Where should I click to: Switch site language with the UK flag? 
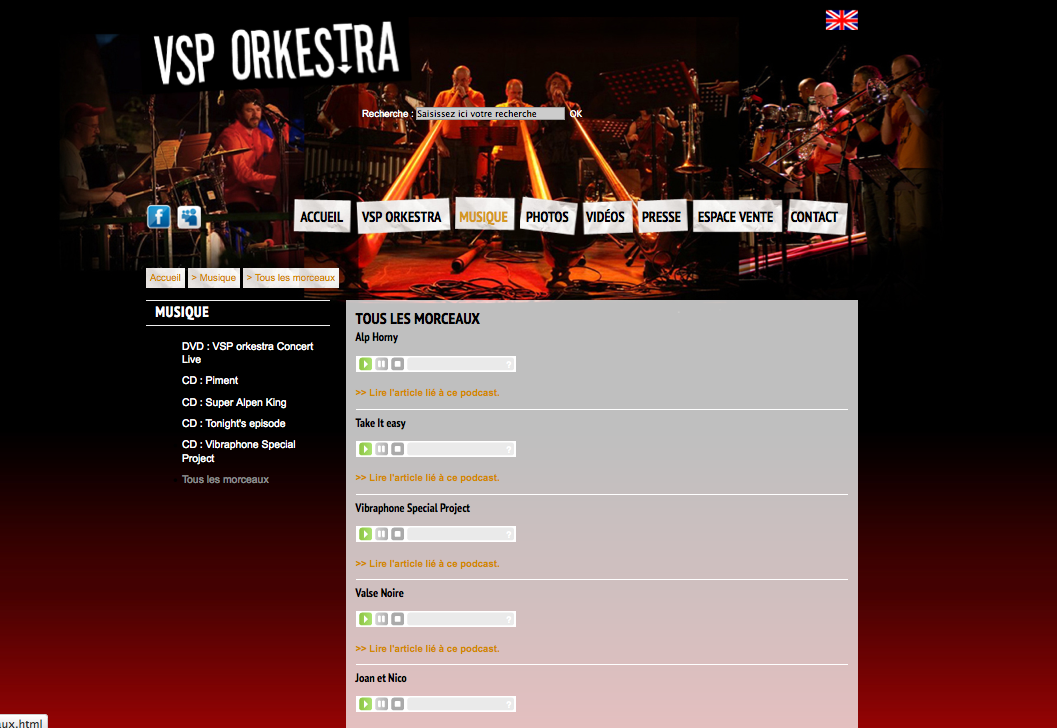pyautogui.click(x=842, y=20)
